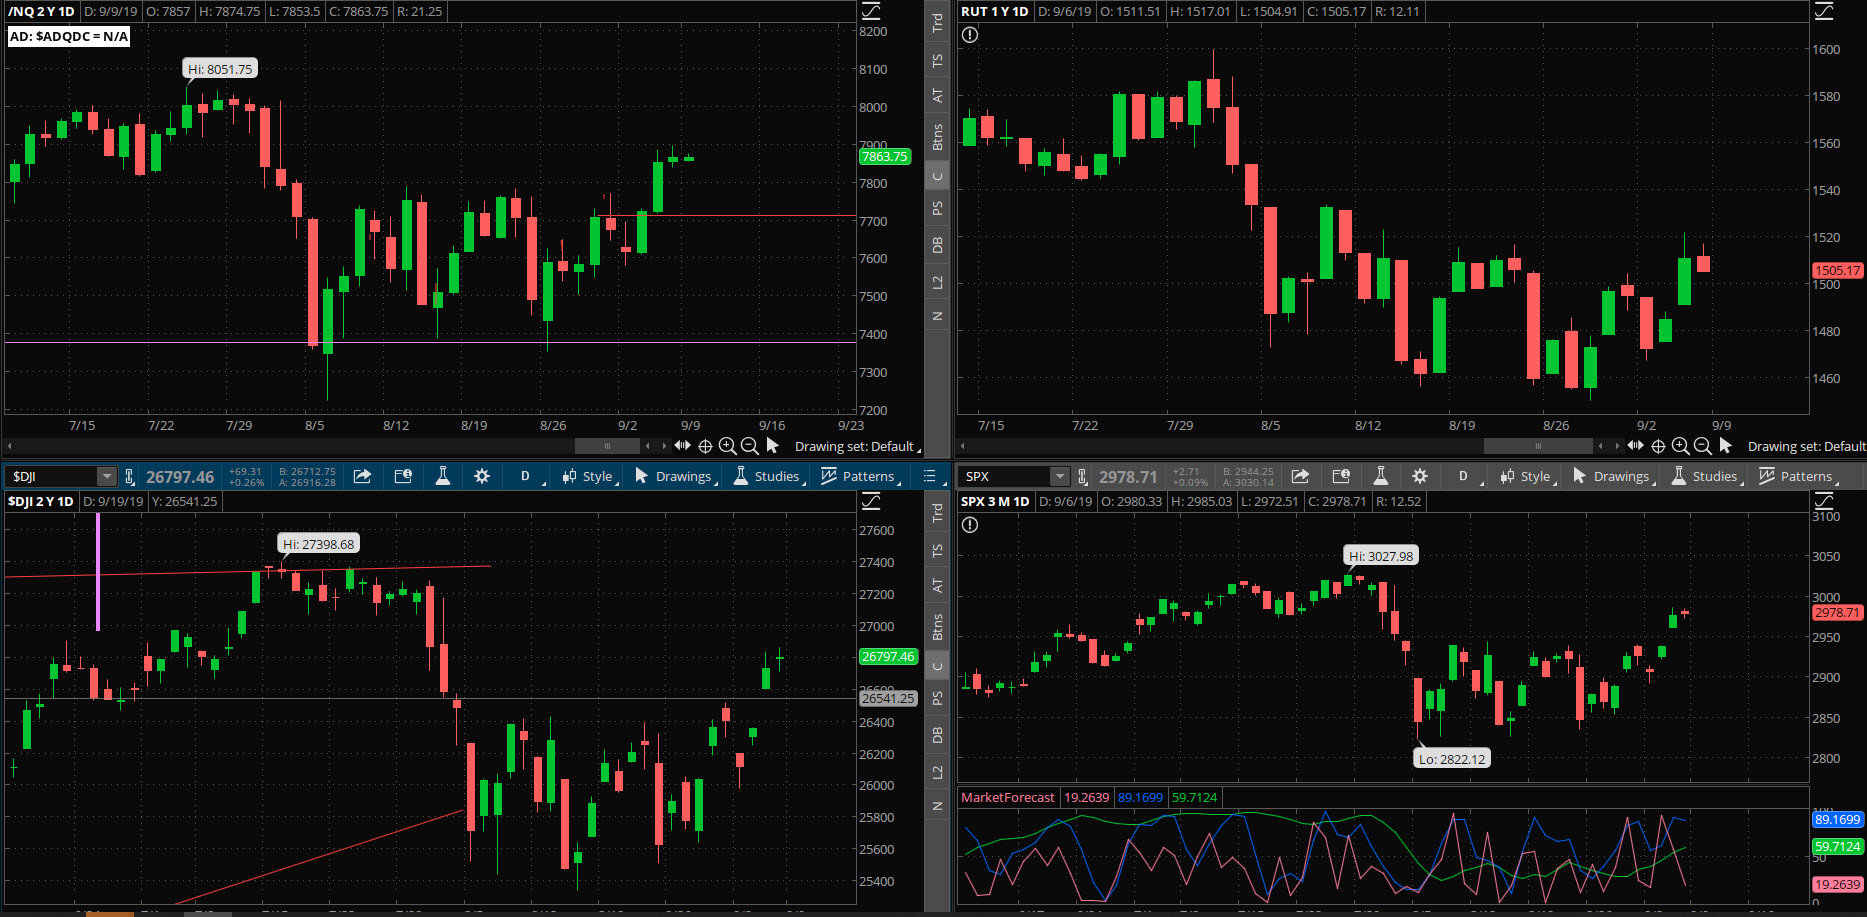Zoom in on the RUT chart
1867x917 pixels.
[x=1681, y=446]
